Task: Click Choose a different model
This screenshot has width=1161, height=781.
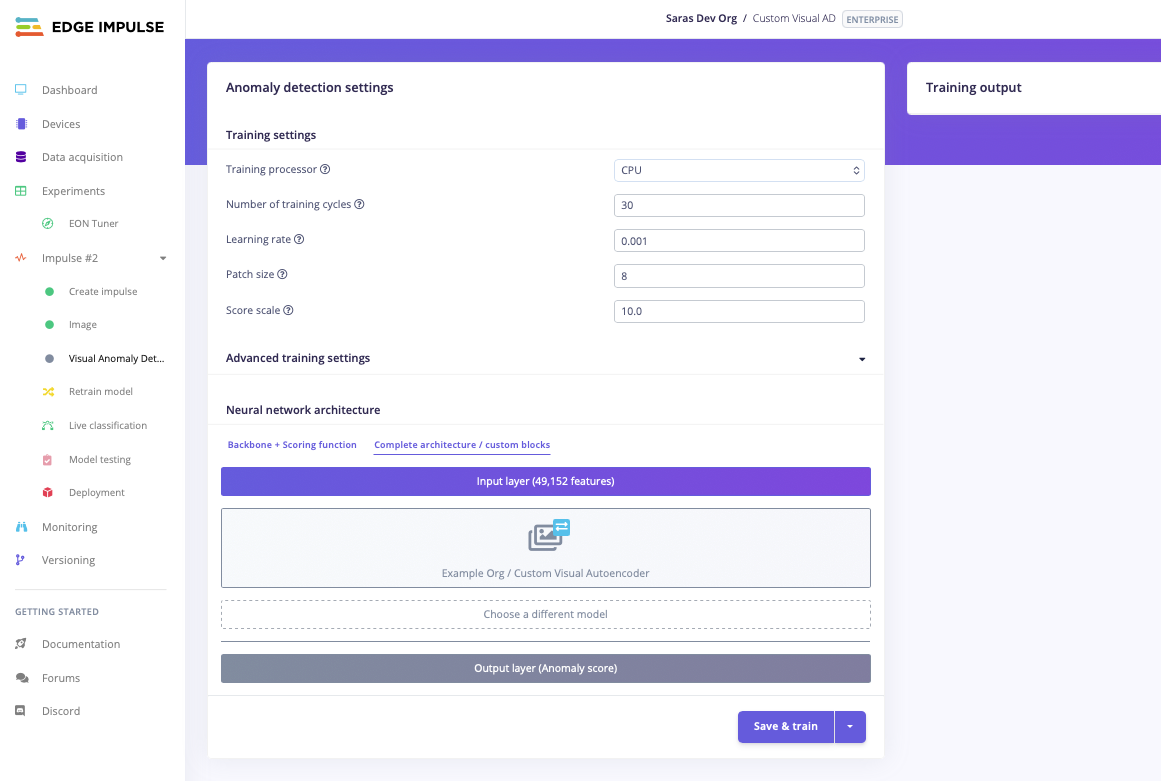Action: 546,614
